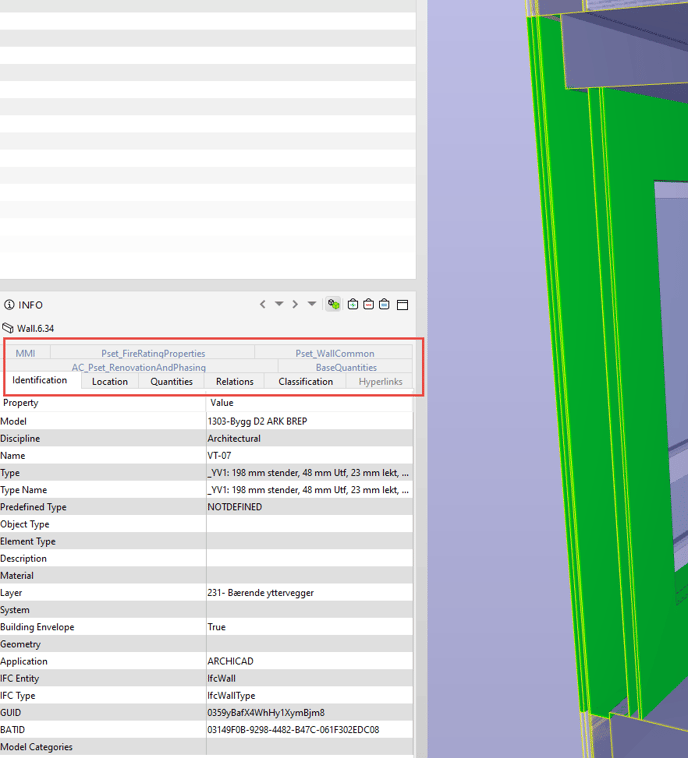This screenshot has width=688, height=758.
Task: Click the Material property row
Action: (206, 575)
